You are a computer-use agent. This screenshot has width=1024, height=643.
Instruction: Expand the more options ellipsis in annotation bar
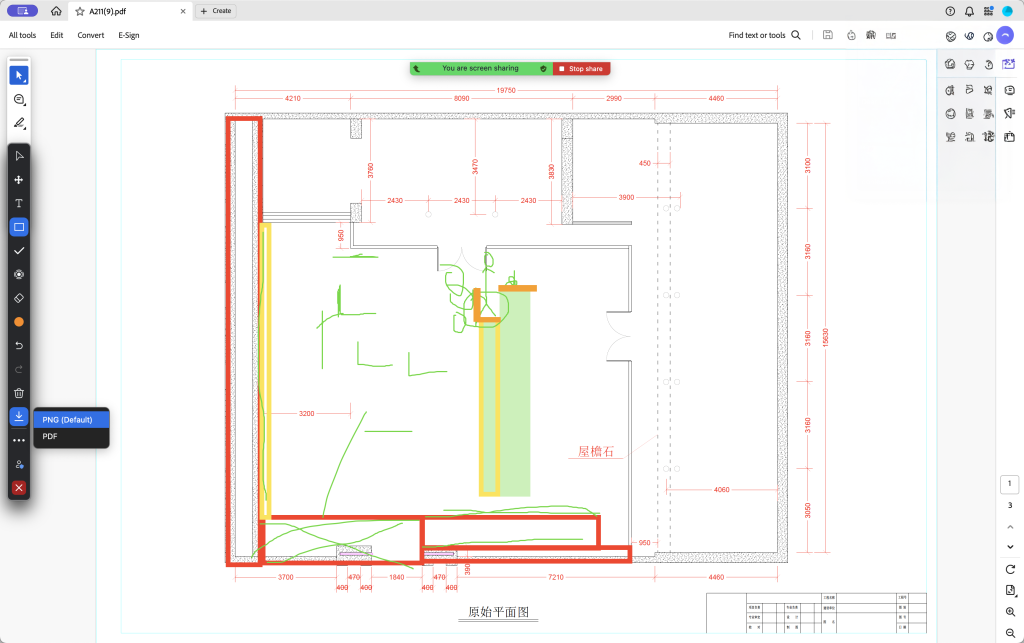[x=19, y=440]
